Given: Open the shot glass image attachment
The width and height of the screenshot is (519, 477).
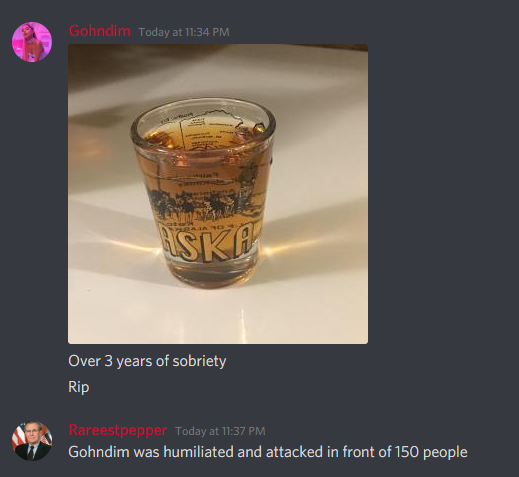Looking at the screenshot, I should pos(218,194).
